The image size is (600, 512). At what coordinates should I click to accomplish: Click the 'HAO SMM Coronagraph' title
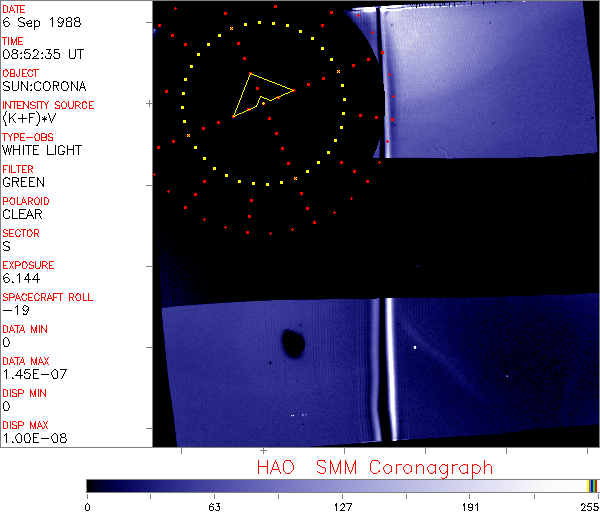tap(374, 467)
